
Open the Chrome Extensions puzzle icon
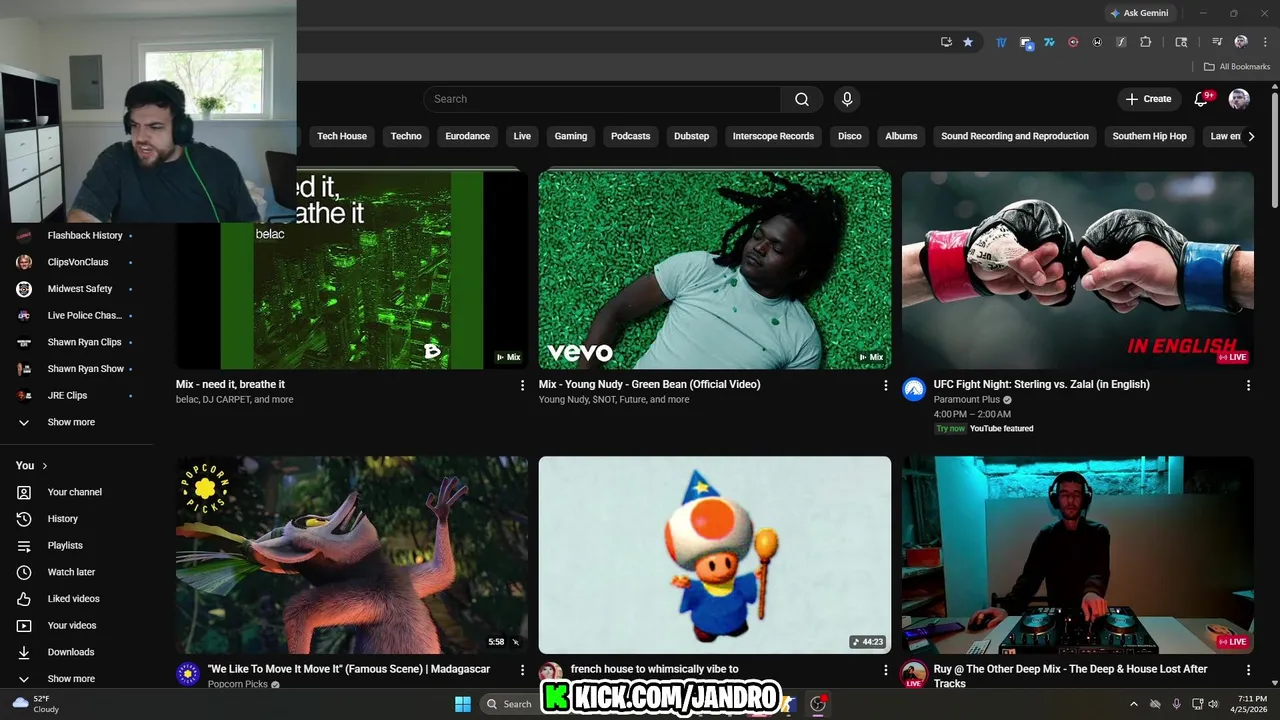pyautogui.click(x=1146, y=42)
